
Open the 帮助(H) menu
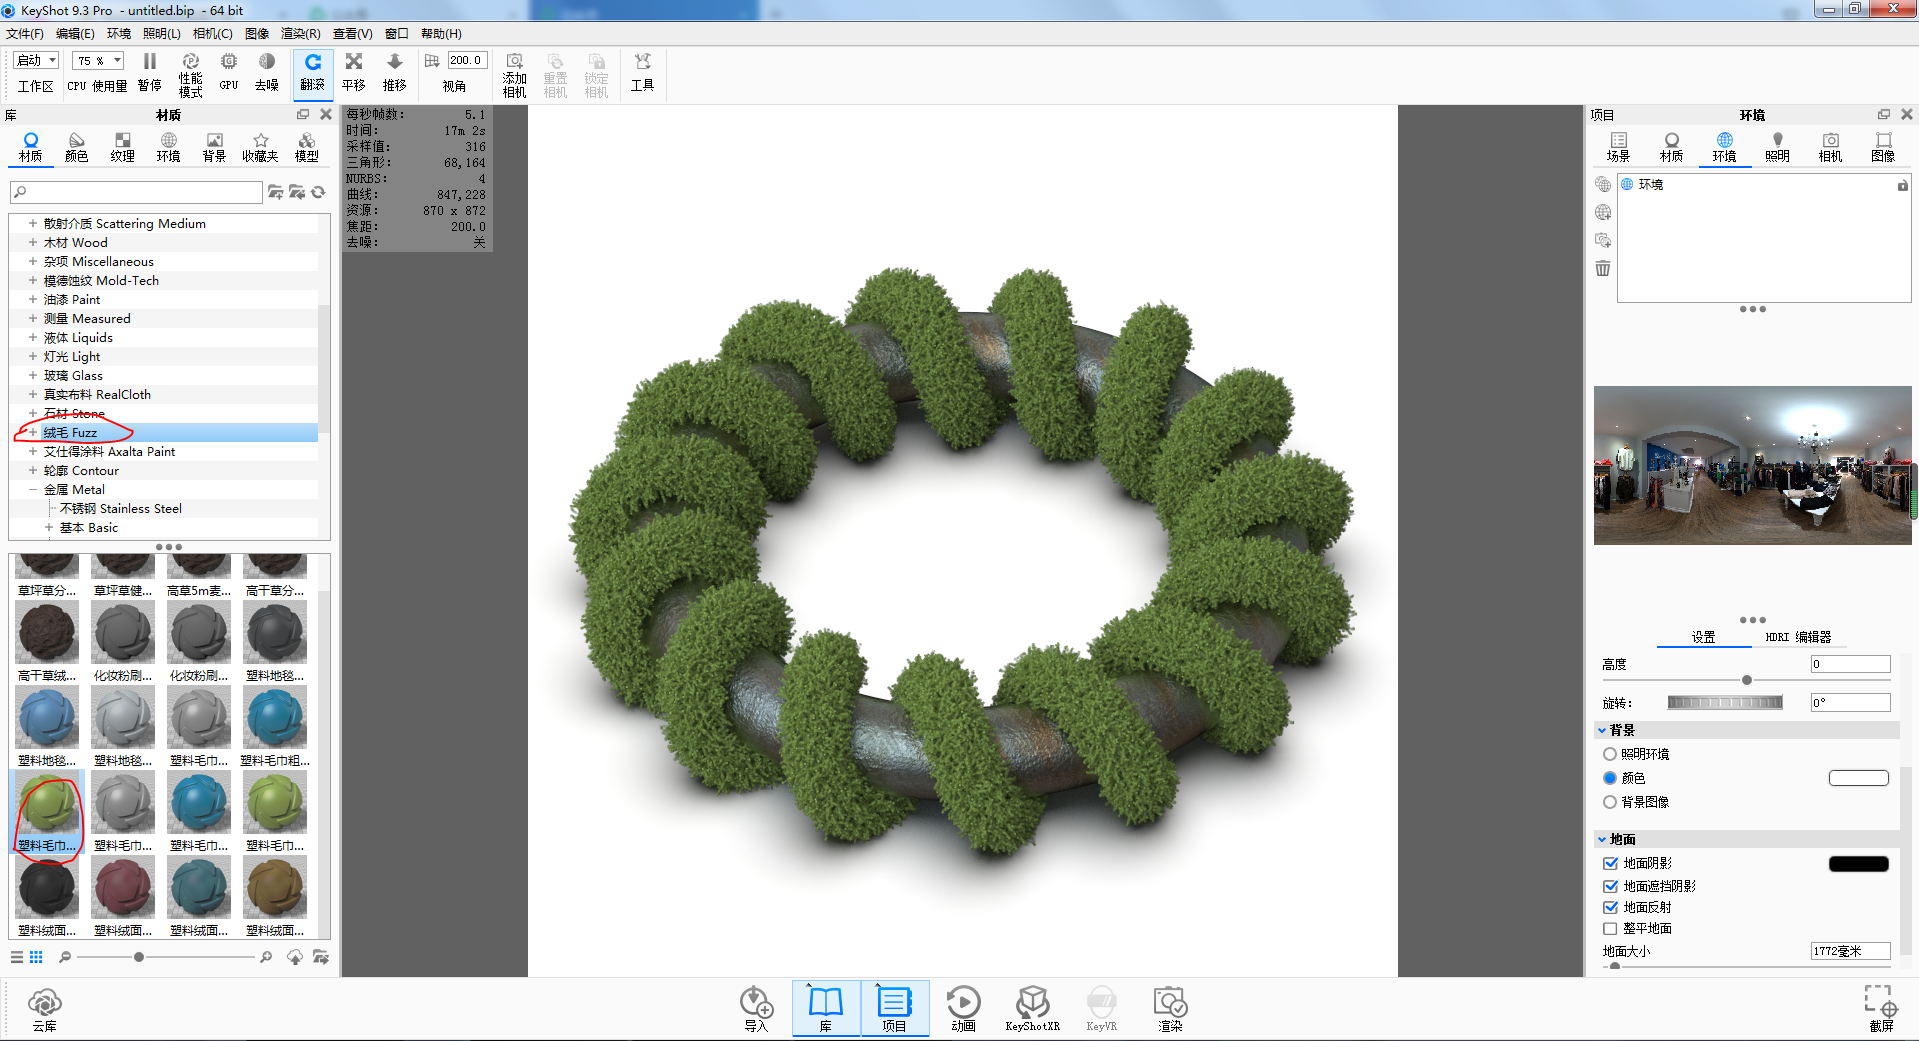point(441,34)
